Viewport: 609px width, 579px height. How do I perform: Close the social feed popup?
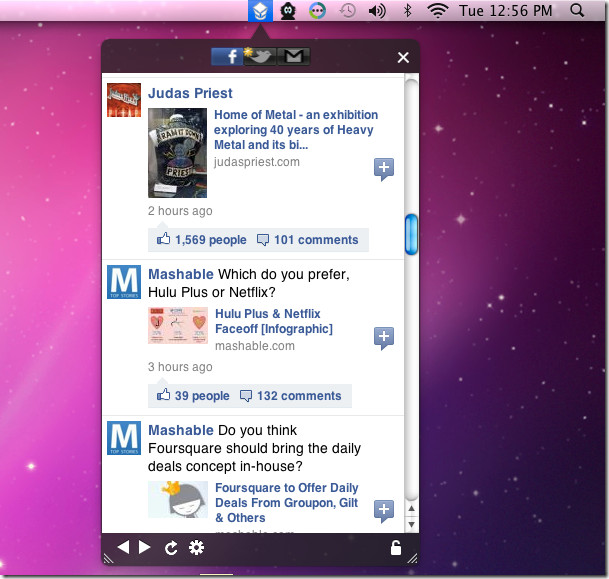tap(403, 57)
